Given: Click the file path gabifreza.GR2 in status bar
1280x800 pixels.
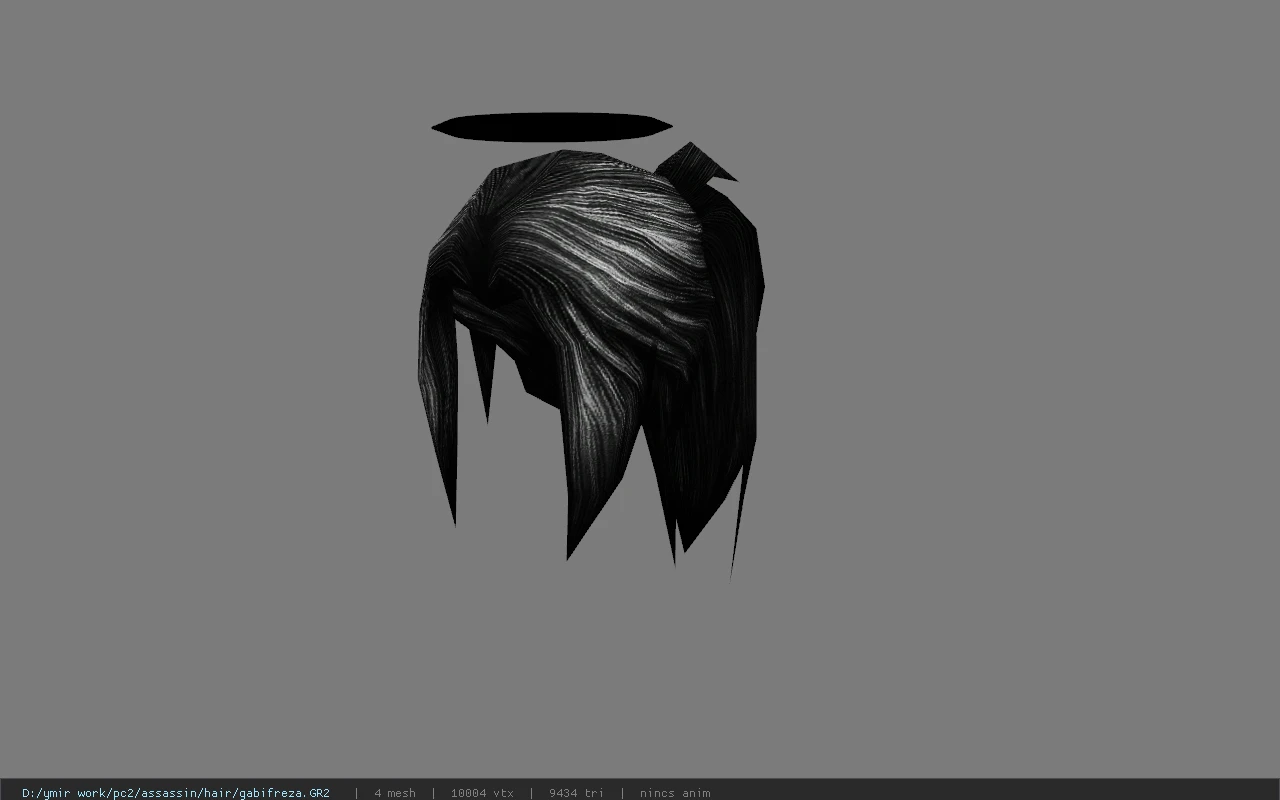Looking at the screenshot, I should pyautogui.click(x=176, y=793).
